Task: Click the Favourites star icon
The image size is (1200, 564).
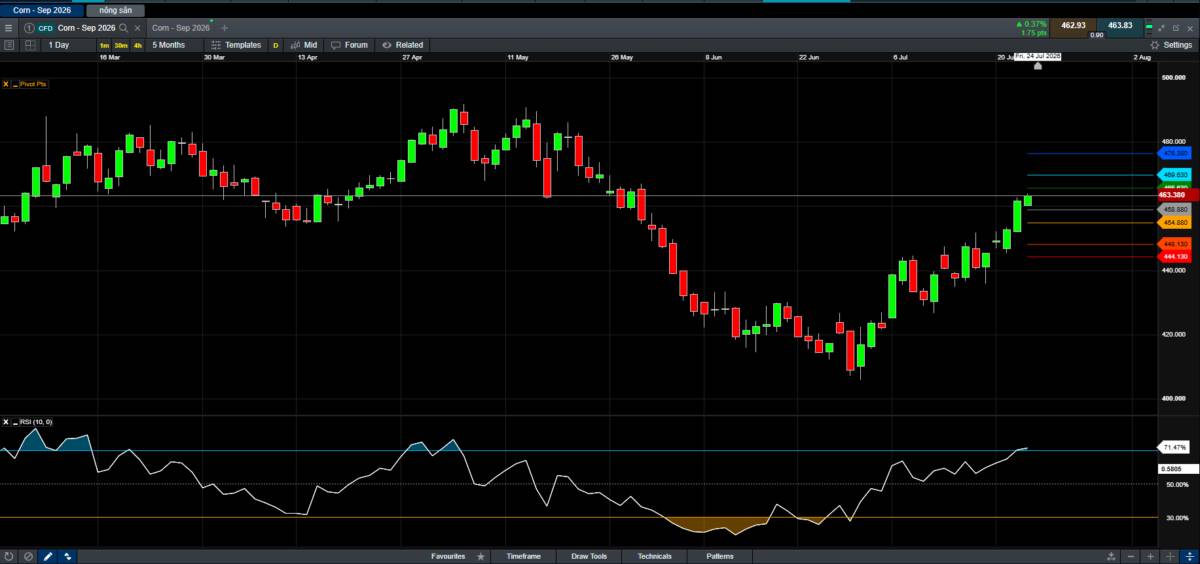Action: [x=481, y=556]
